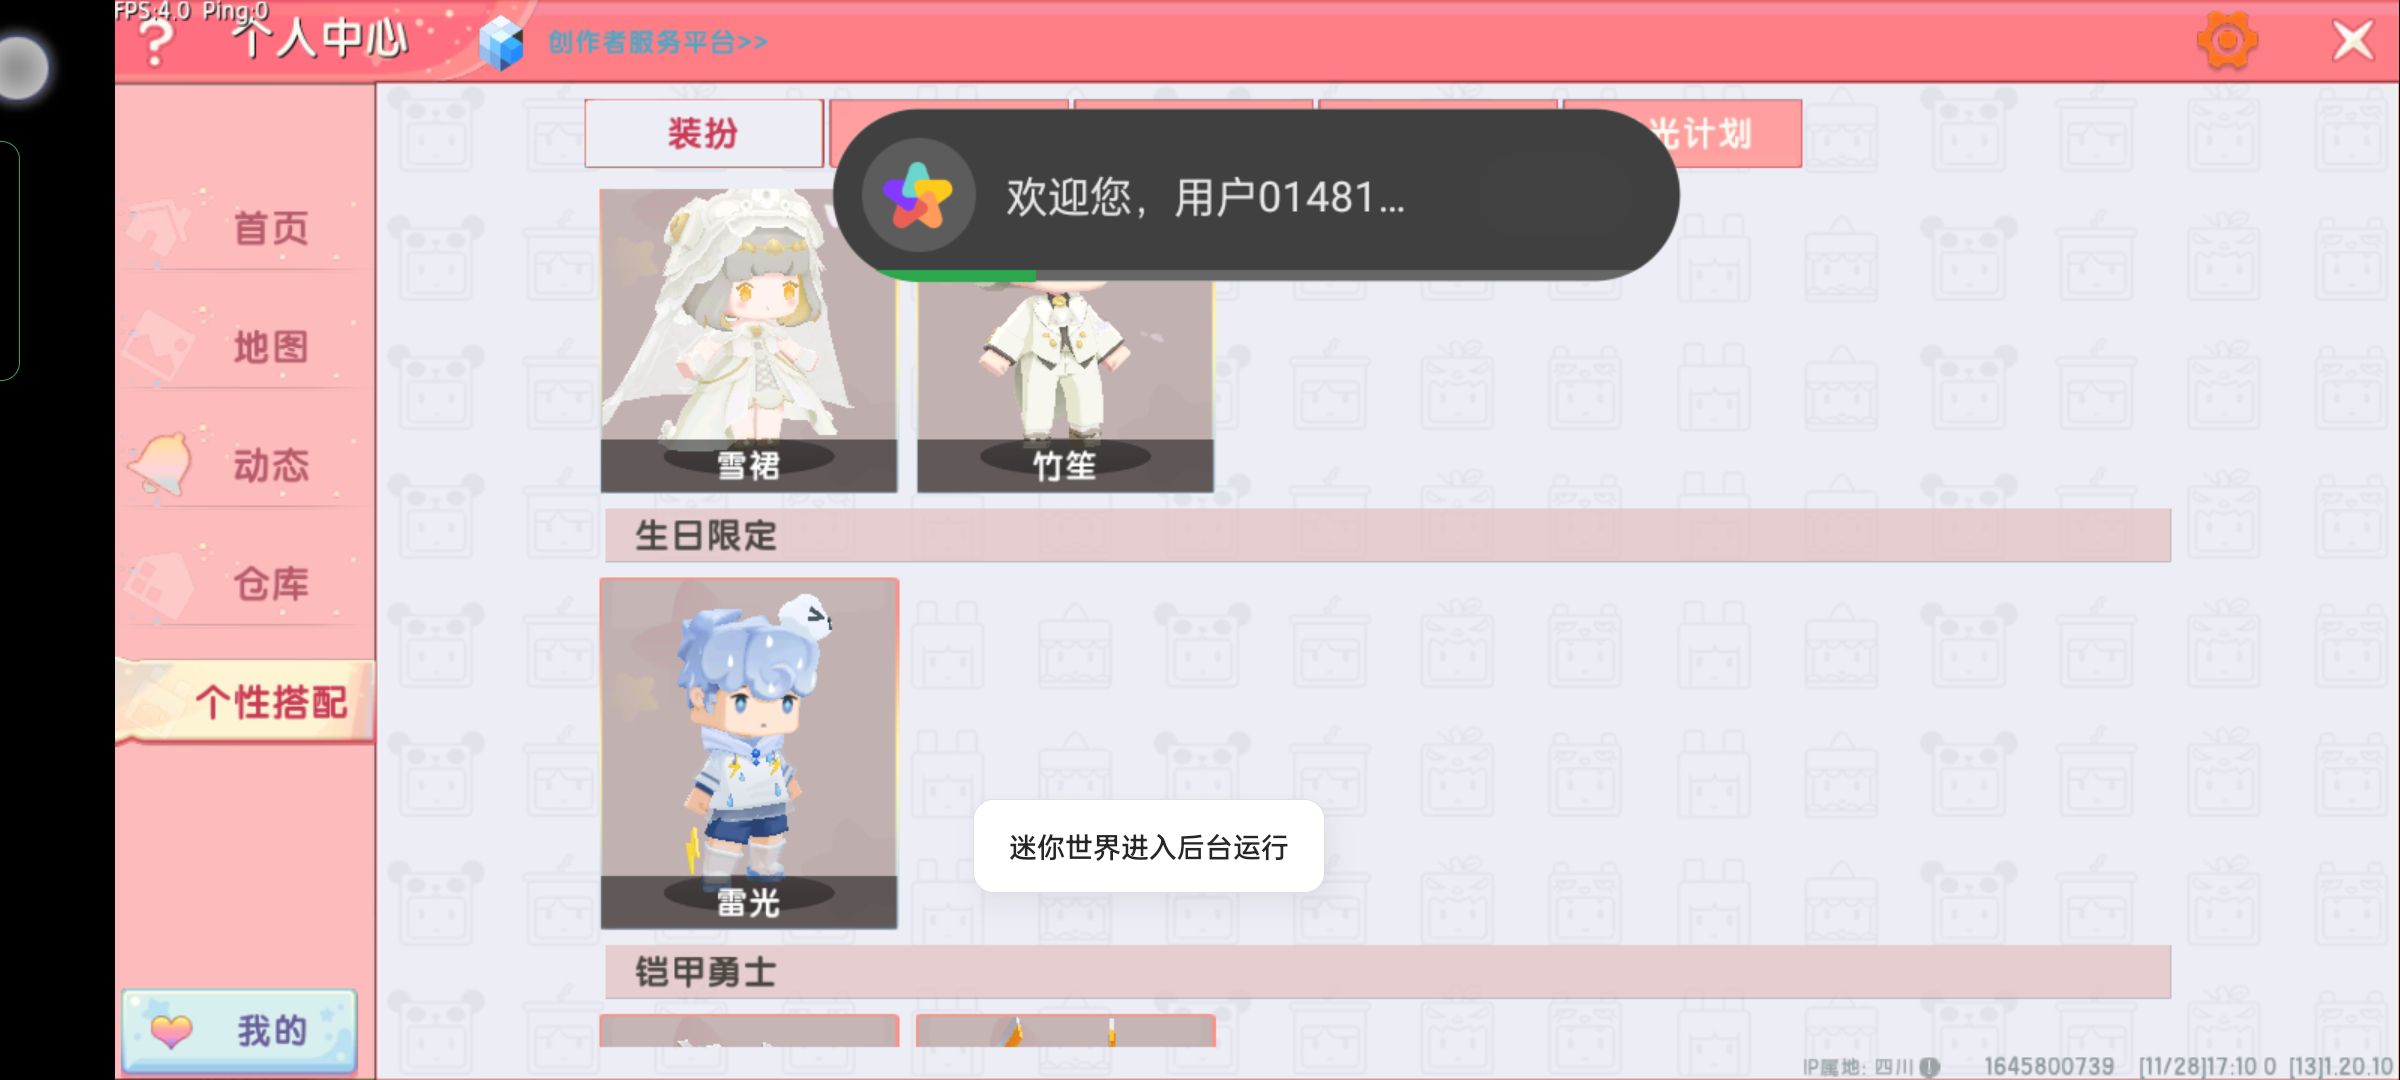Close the personal center with X
Viewport: 2400px width, 1080px height.
[2352, 42]
